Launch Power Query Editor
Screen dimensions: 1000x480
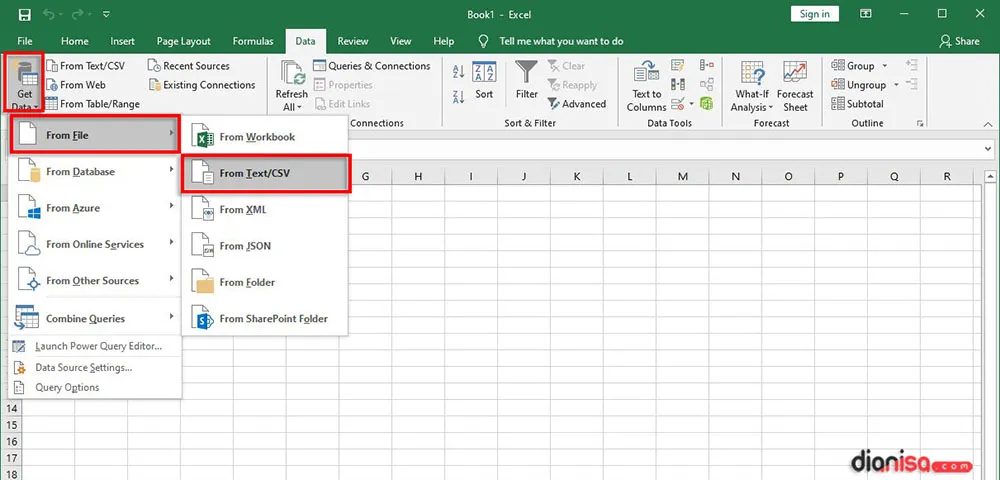point(94,347)
